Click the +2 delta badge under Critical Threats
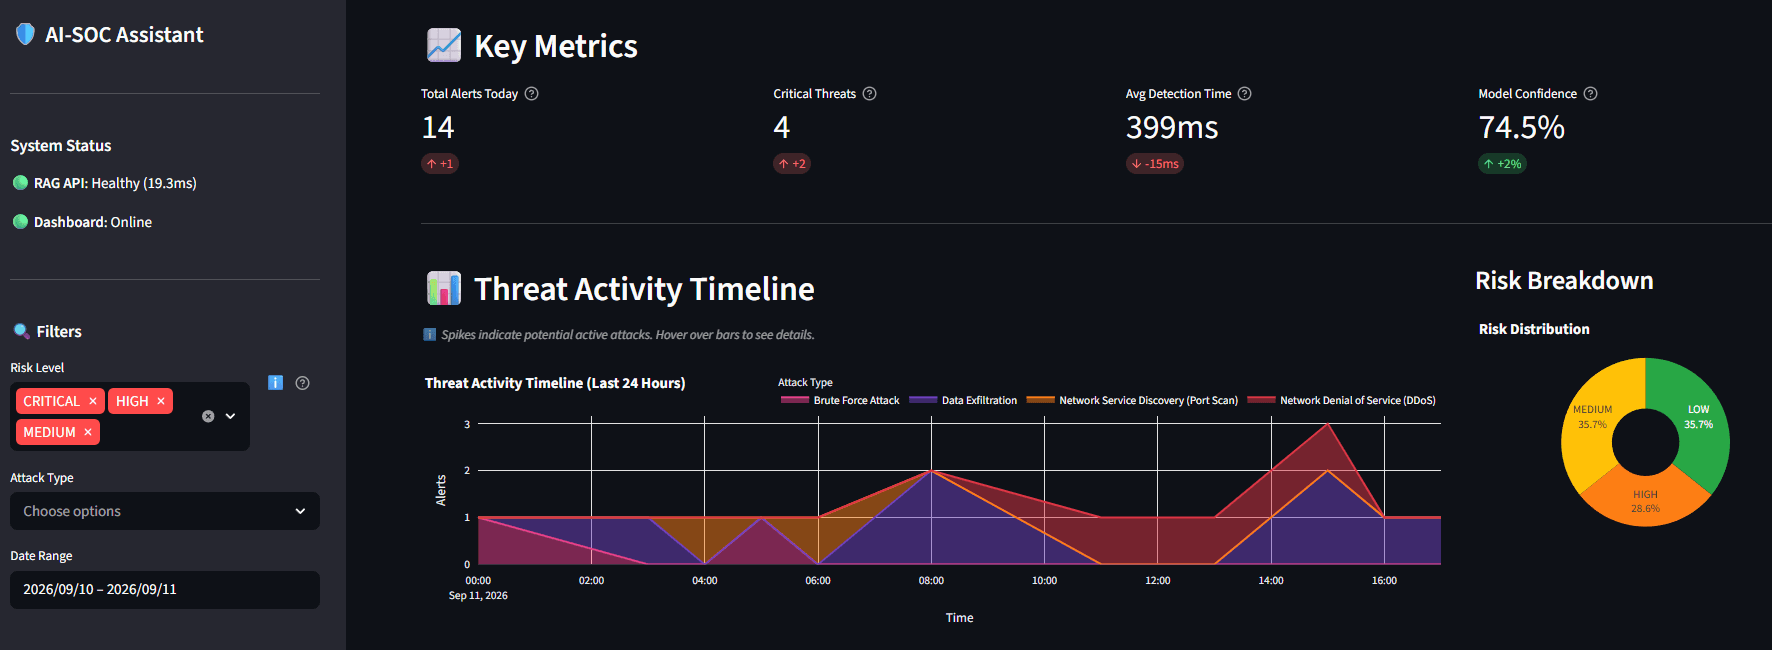Image resolution: width=1772 pixels, height=650 pixels. tap(792, 164)
